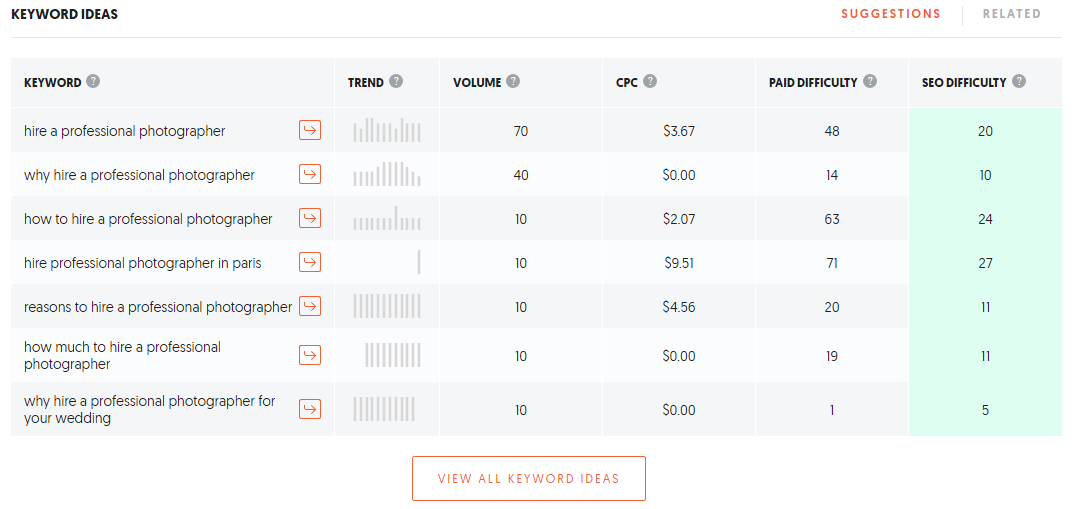The height and width of the screenshot is (509, 1077).
Task: Open arrow icon for wedding photographer keyword
Action: pyautogui.click(x=310, y=409)
